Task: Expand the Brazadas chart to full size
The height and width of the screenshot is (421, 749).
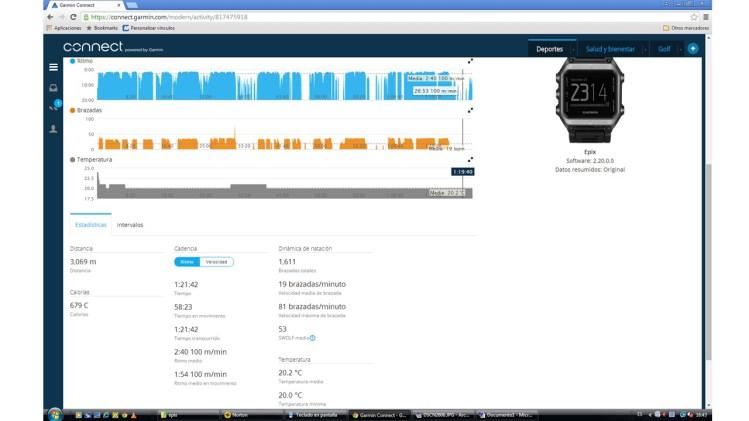Action: pyautogui.click(x=471, y=110)
